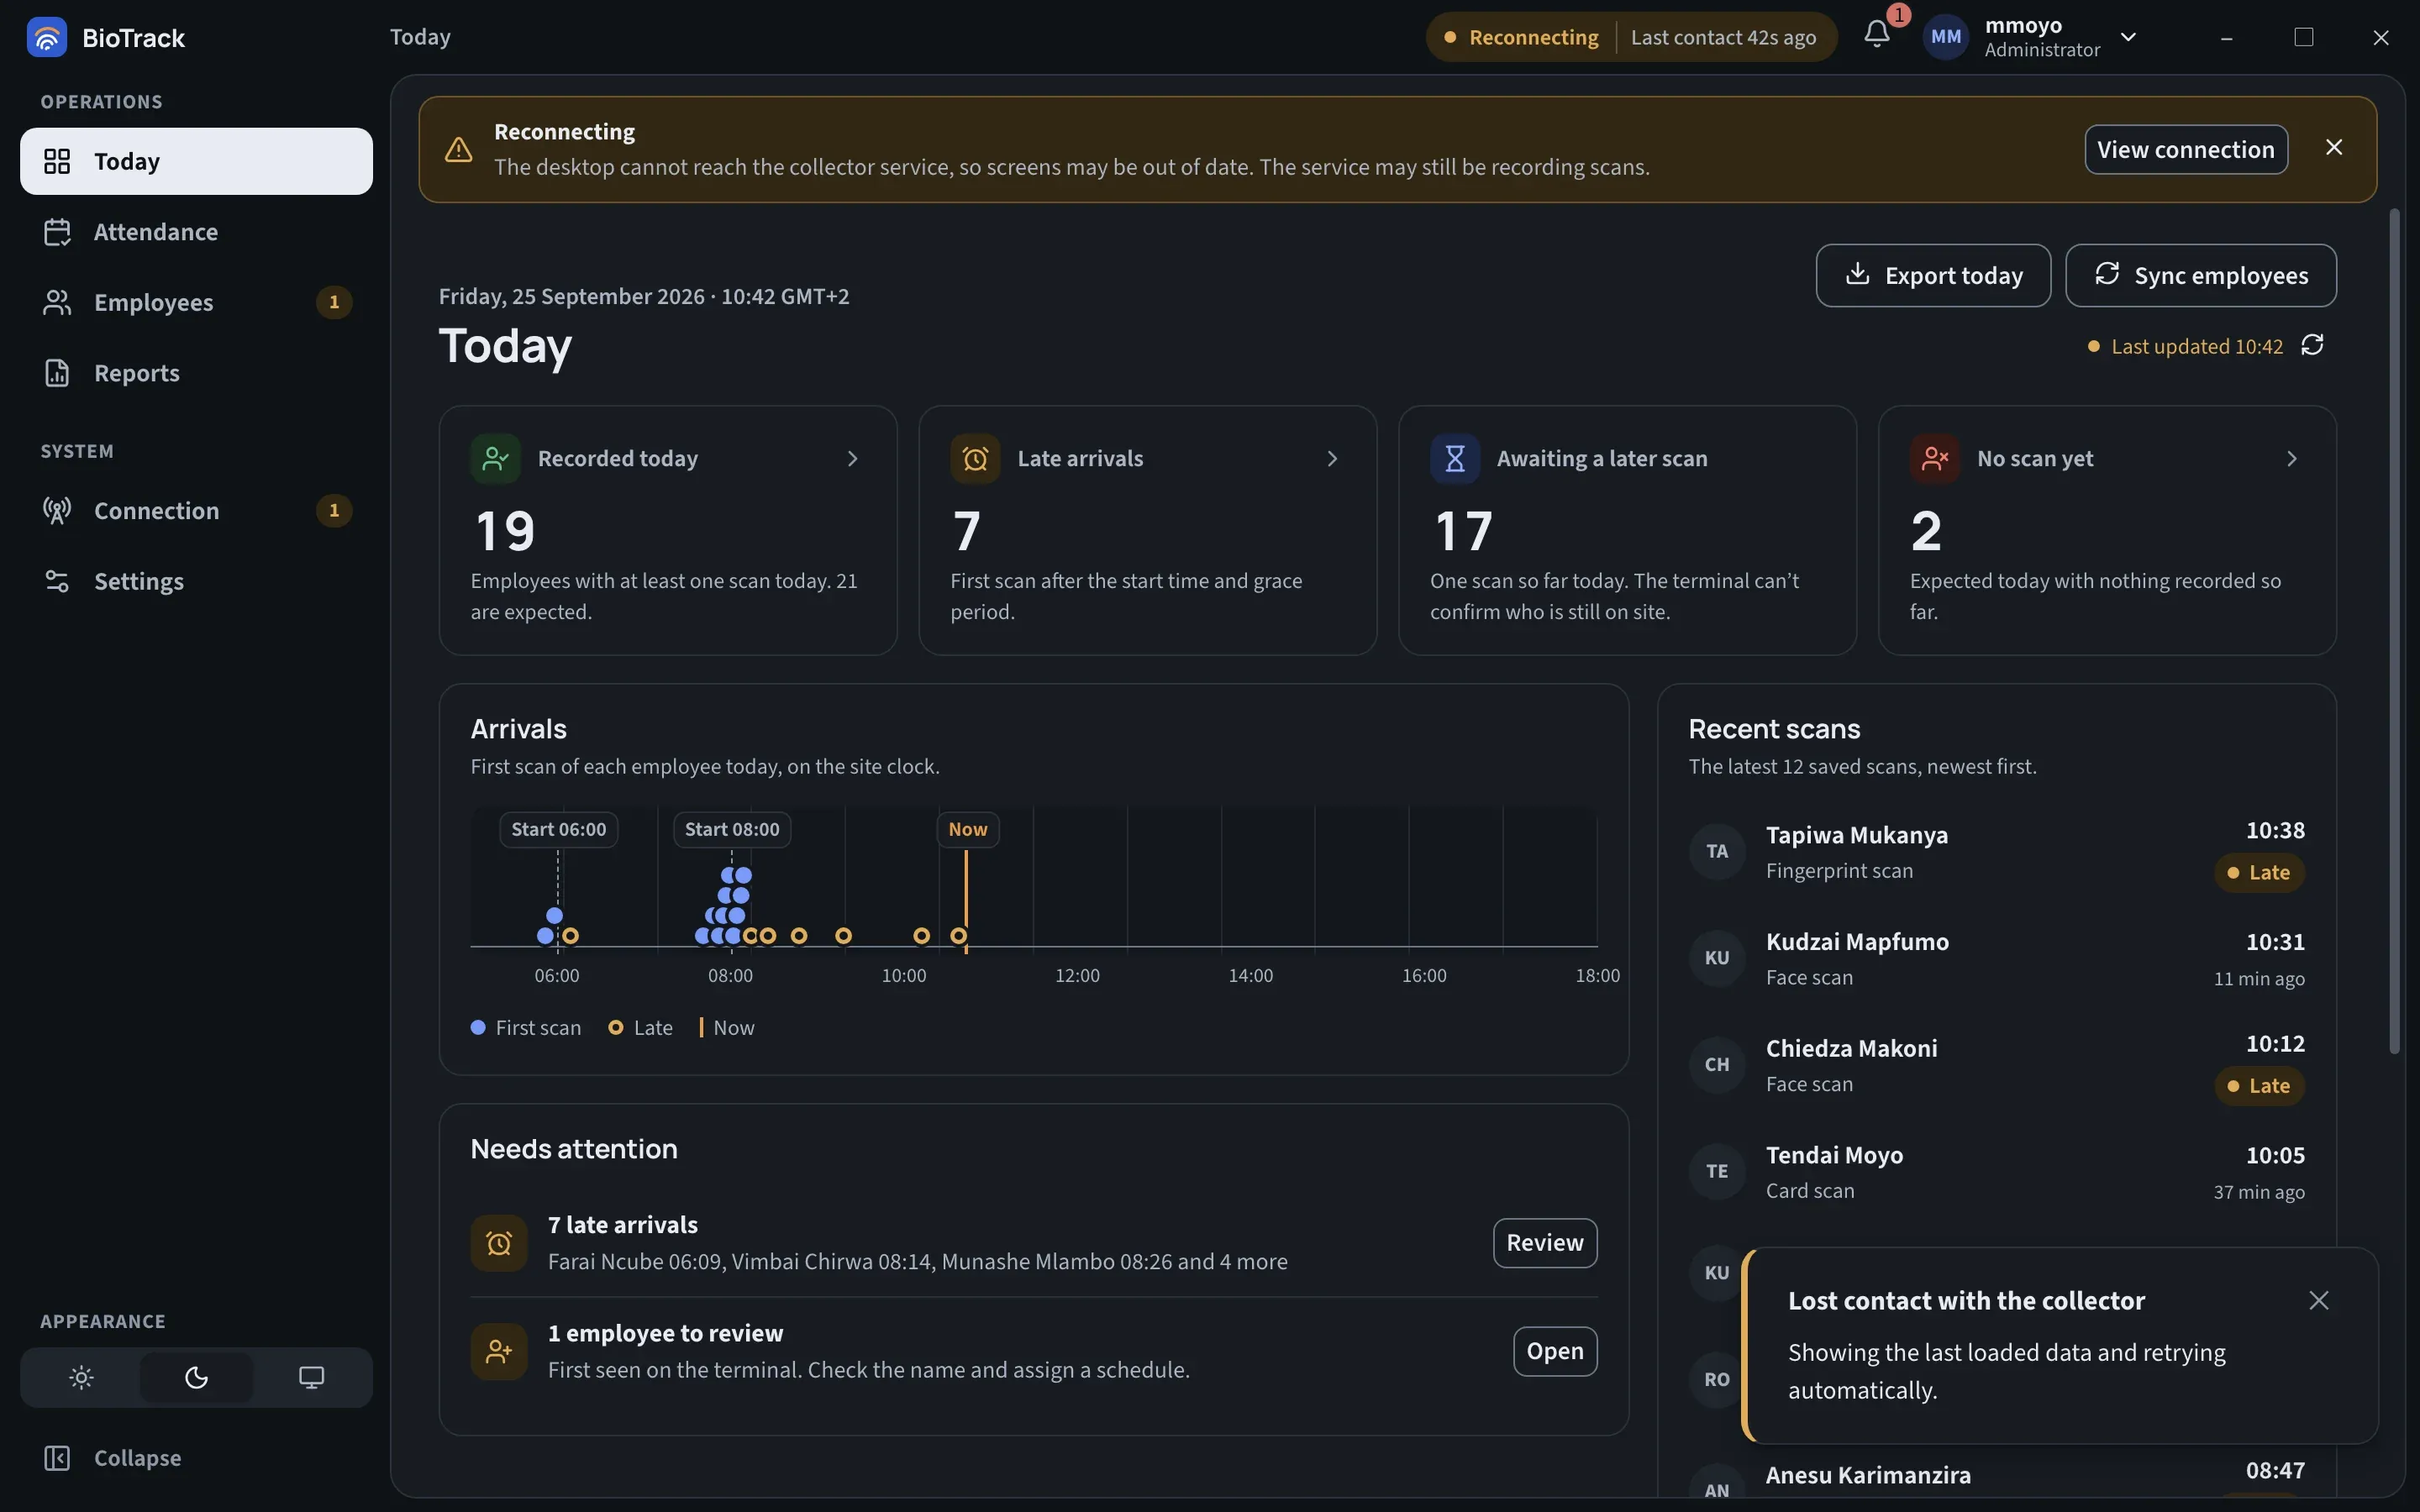
Task: Click the CH avatar for Chiedza Makoni
Action: (1717, 1065)
